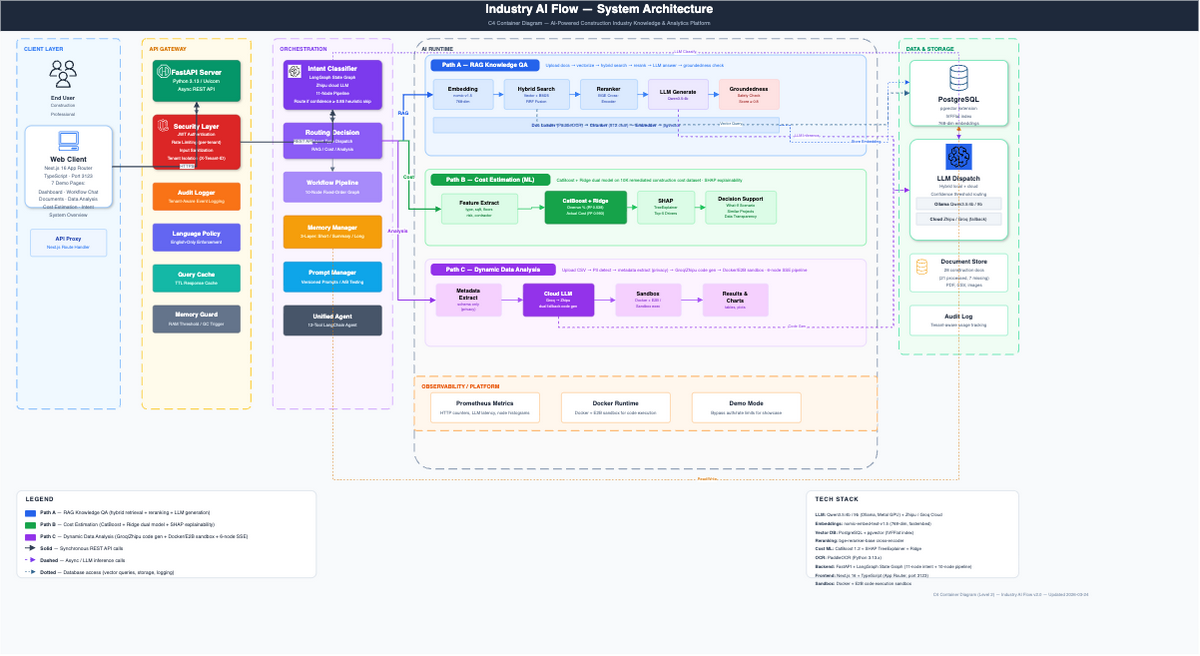Select the Reranker node
Image resolution: width=1200 pixels, height=656 pixels.
(610, 94)
